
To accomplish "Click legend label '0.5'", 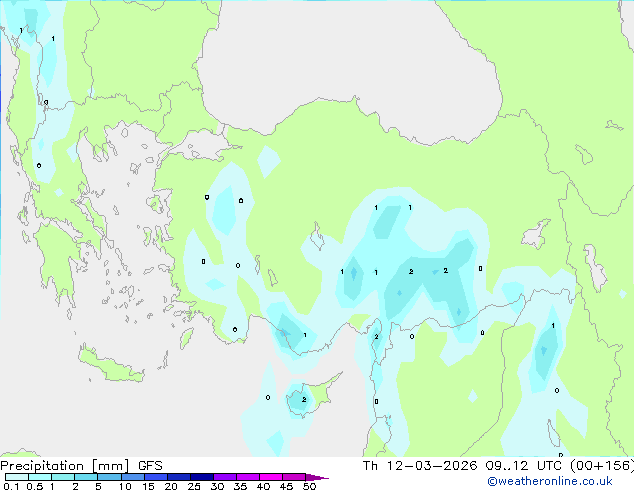I will [x=34, y=486].
